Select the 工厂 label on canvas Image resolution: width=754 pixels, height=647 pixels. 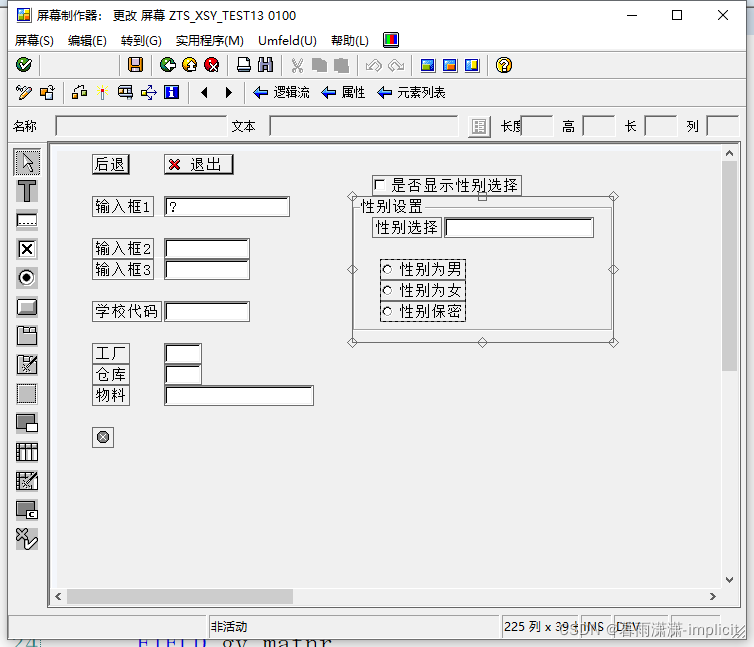111,354
